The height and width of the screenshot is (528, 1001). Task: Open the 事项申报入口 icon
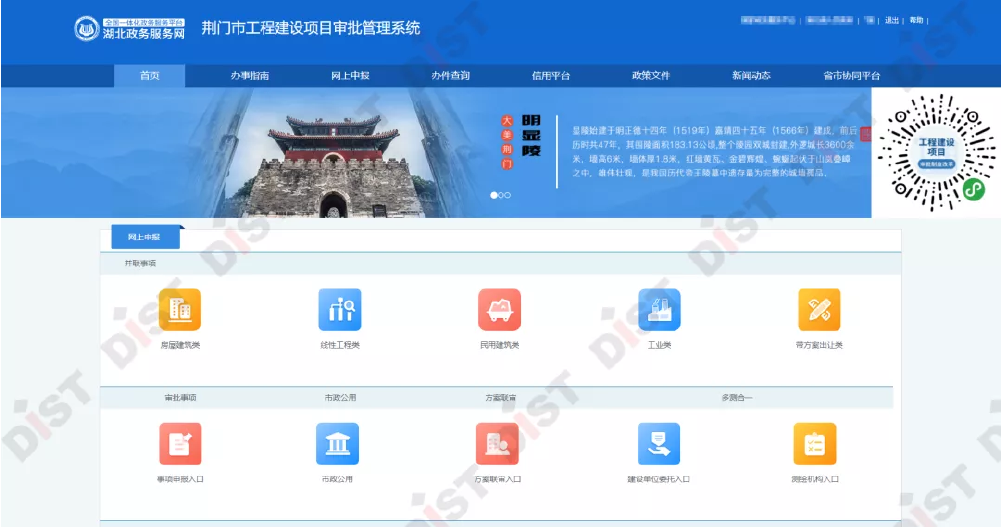point(180,444)
